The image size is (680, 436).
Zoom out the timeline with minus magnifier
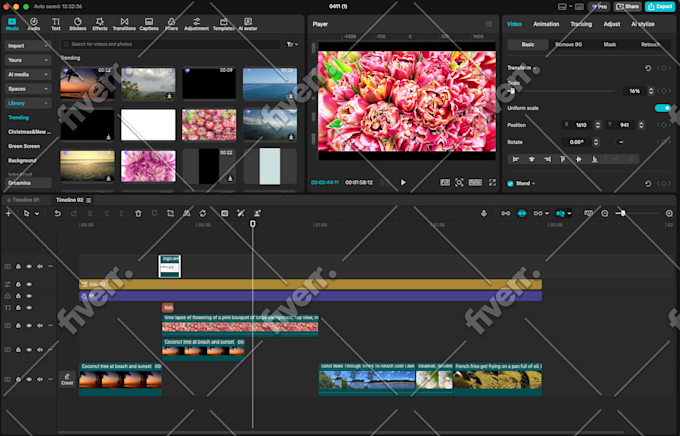[605, 213]
